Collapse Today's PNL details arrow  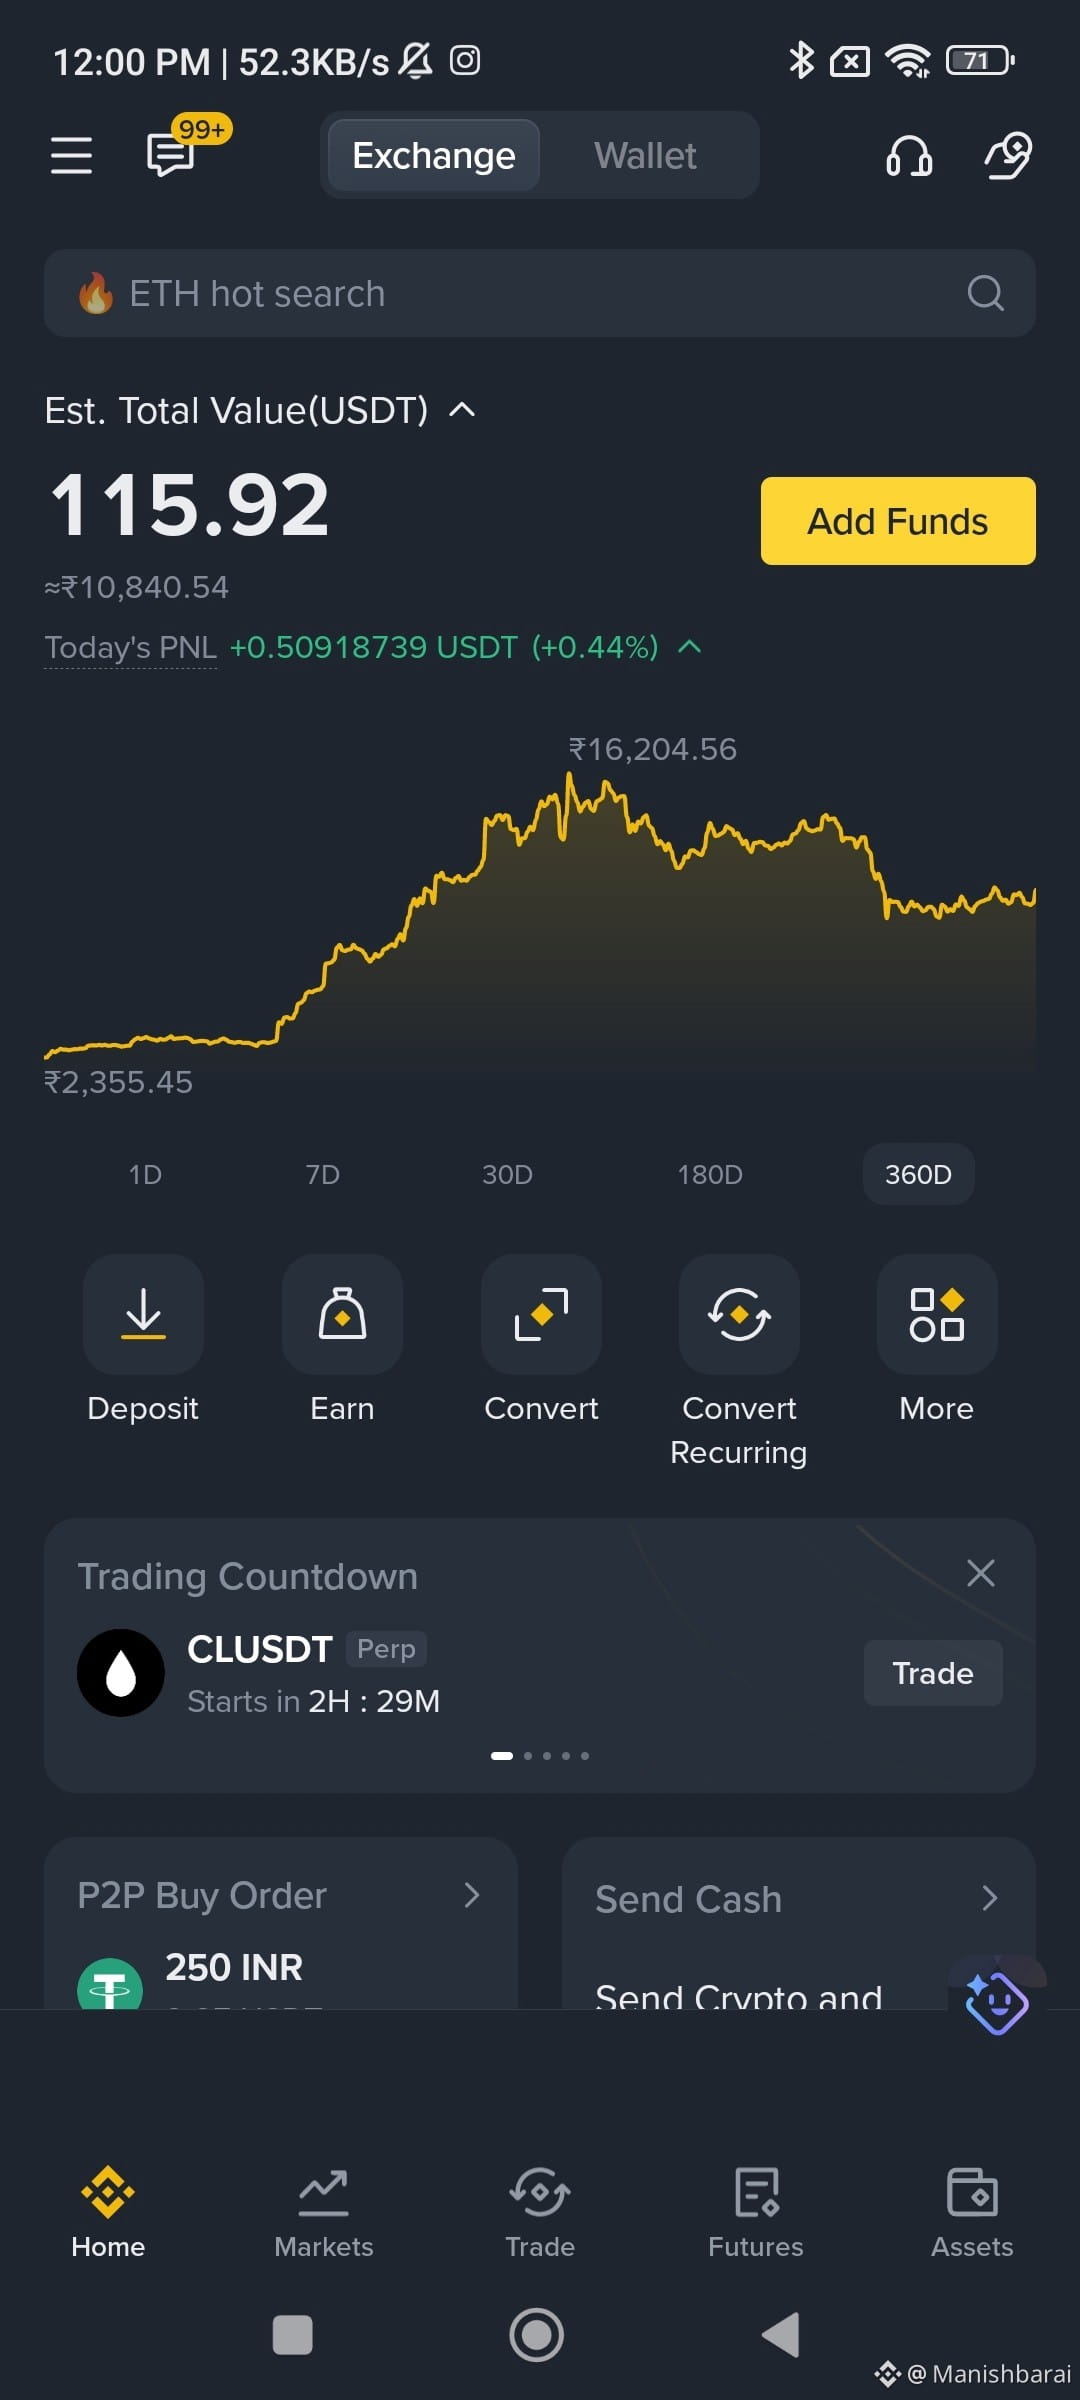689,647
